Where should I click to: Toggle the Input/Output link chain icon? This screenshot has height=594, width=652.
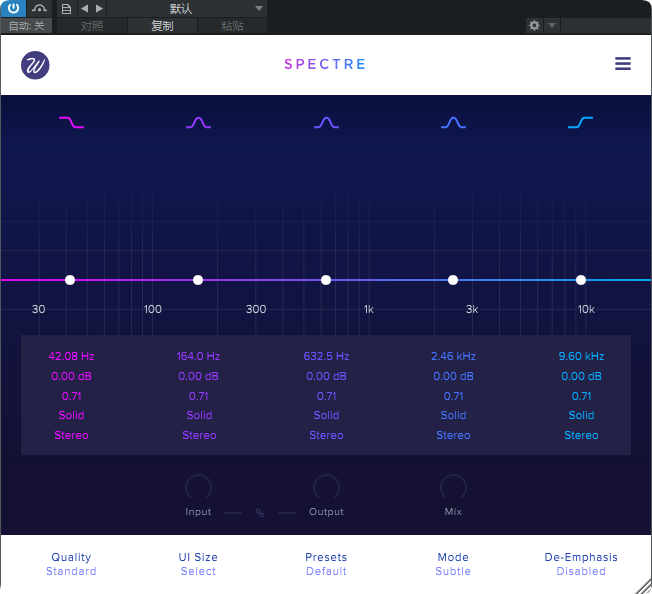260,513
